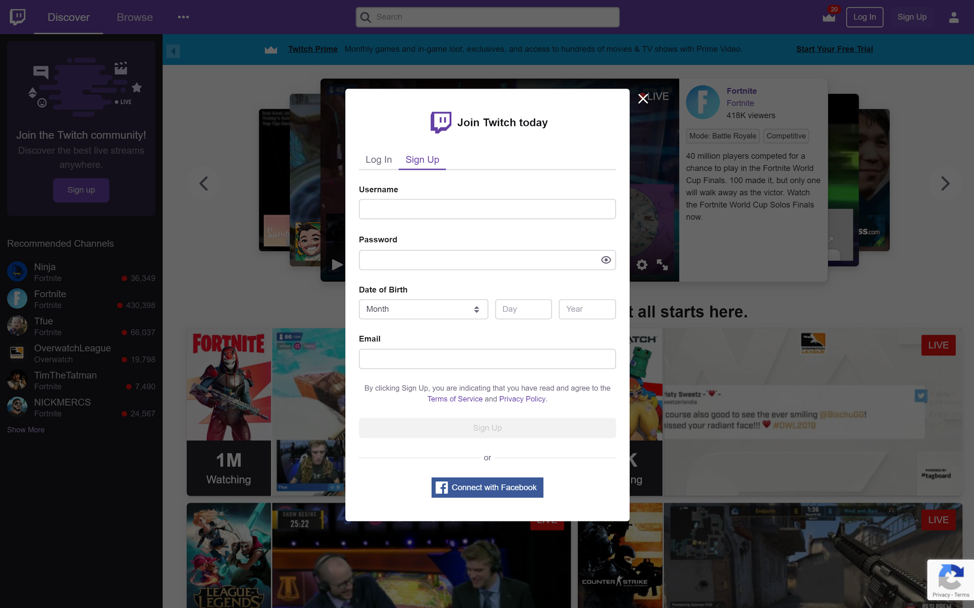This screenshot has width=974, height=608.
Task: Open the Privacy Policy link
Action: (x=522, y=399)
